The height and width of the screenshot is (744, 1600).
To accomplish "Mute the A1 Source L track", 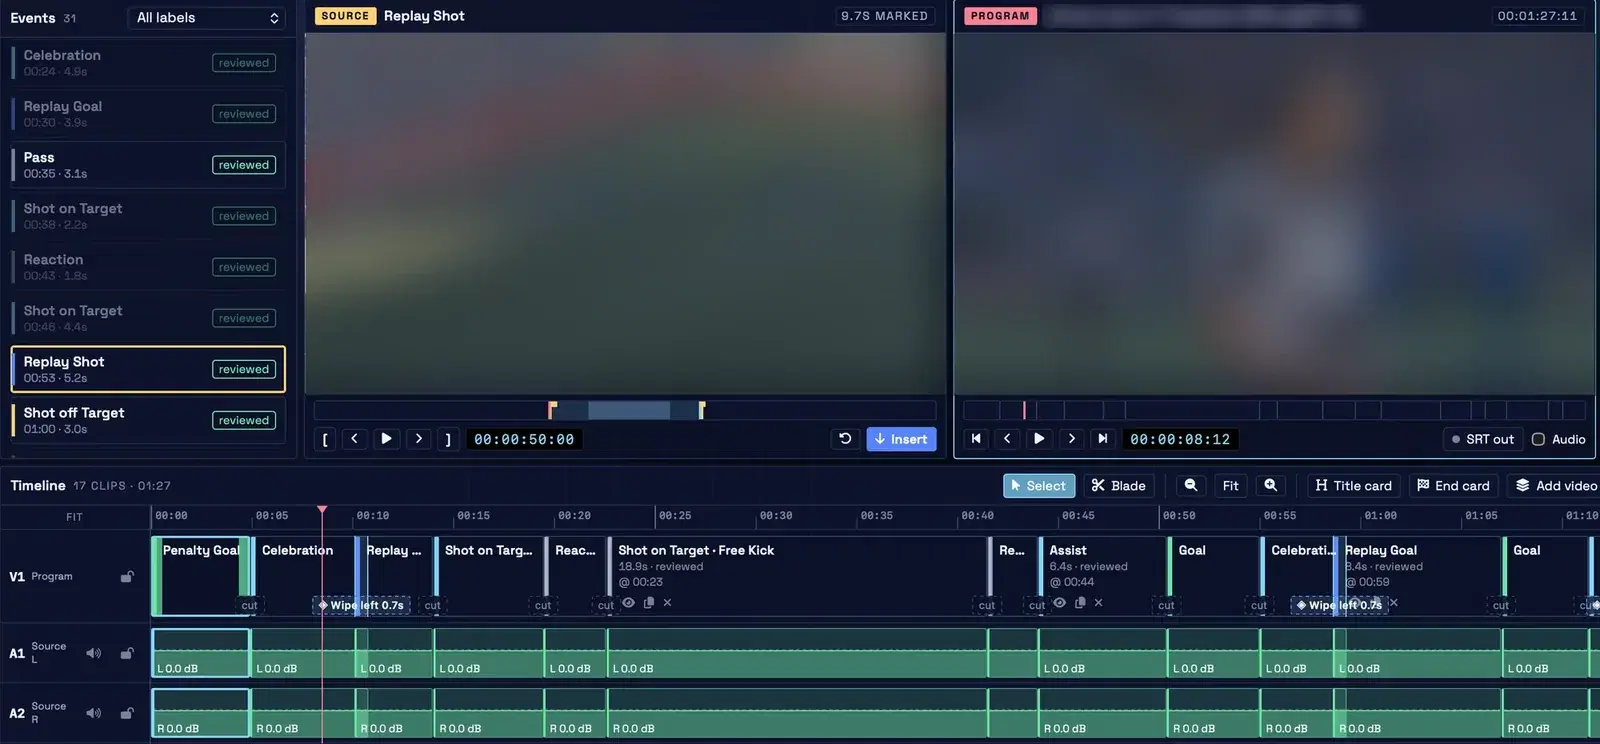I will (93, 653).
